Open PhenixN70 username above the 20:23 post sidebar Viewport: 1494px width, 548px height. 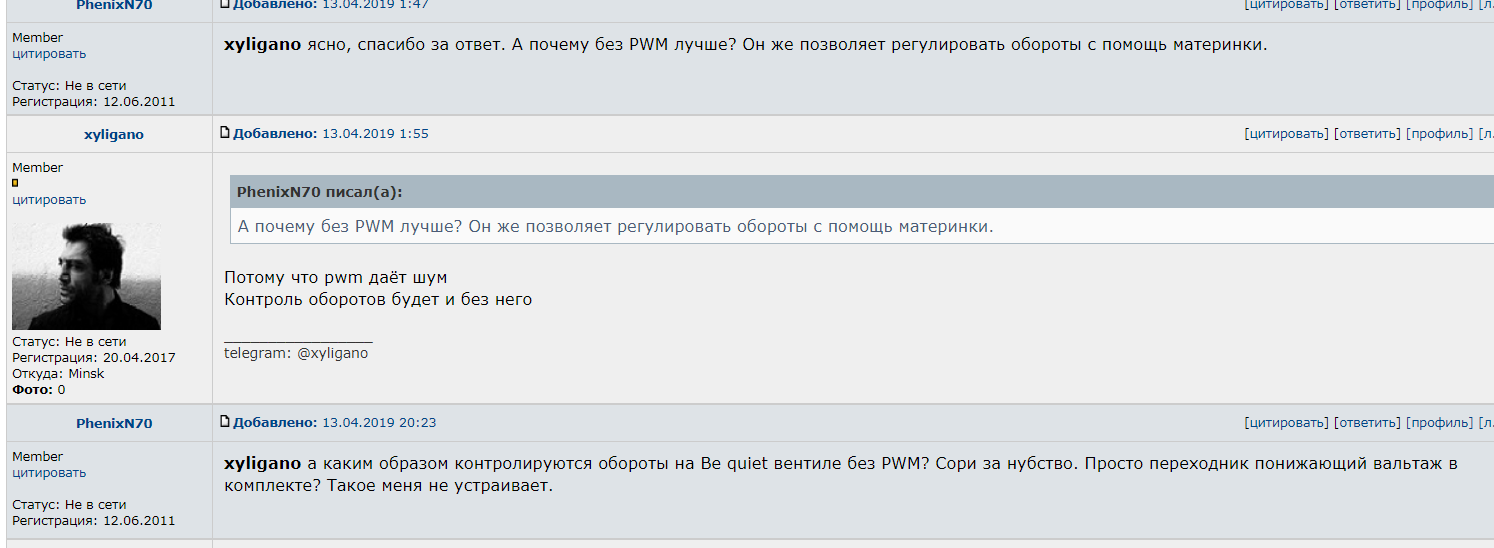114,424
